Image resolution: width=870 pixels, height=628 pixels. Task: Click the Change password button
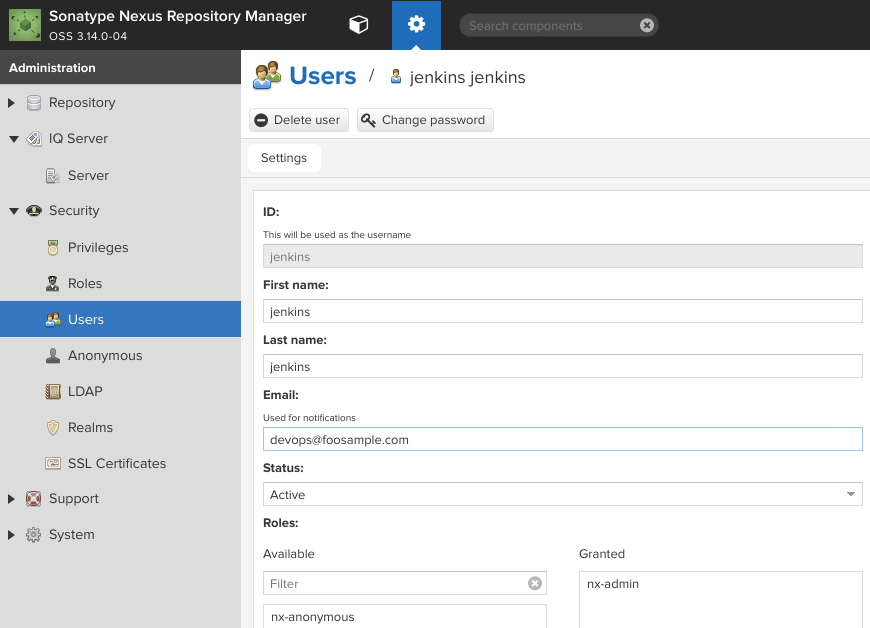tap(425, 120)
